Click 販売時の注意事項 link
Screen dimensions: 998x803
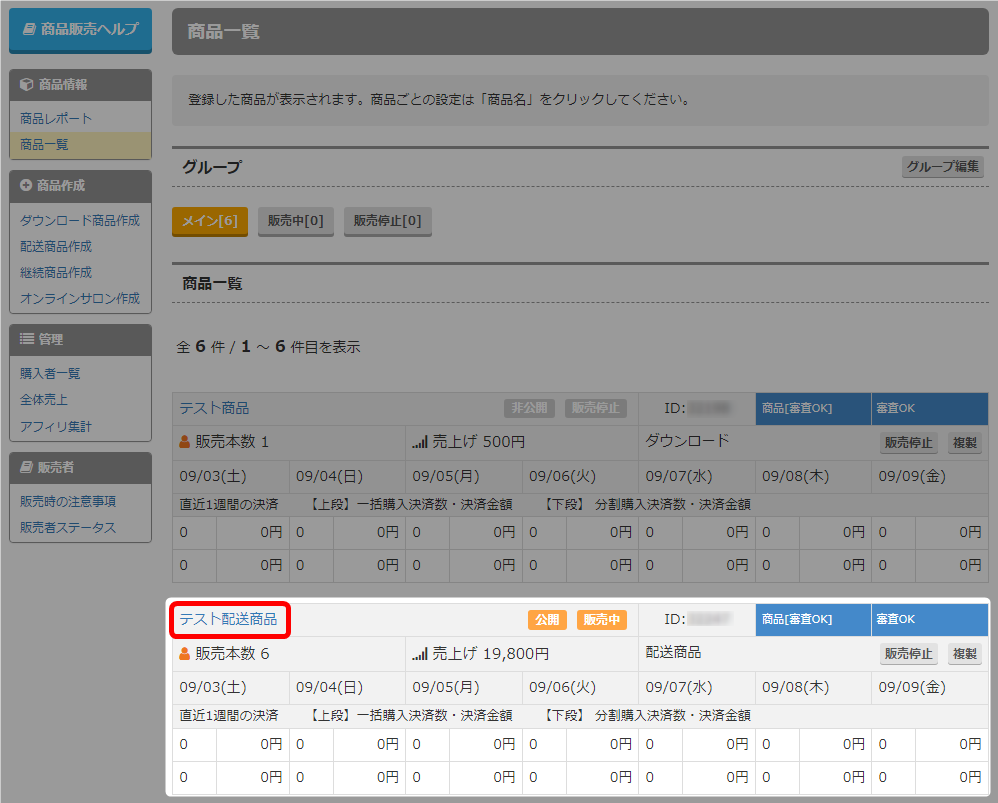point(68,501)
